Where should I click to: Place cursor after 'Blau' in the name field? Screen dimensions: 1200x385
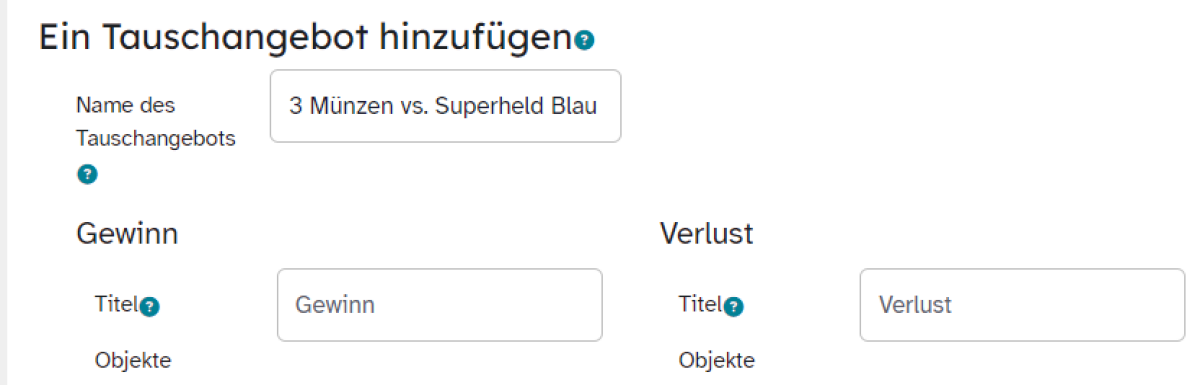600,106
